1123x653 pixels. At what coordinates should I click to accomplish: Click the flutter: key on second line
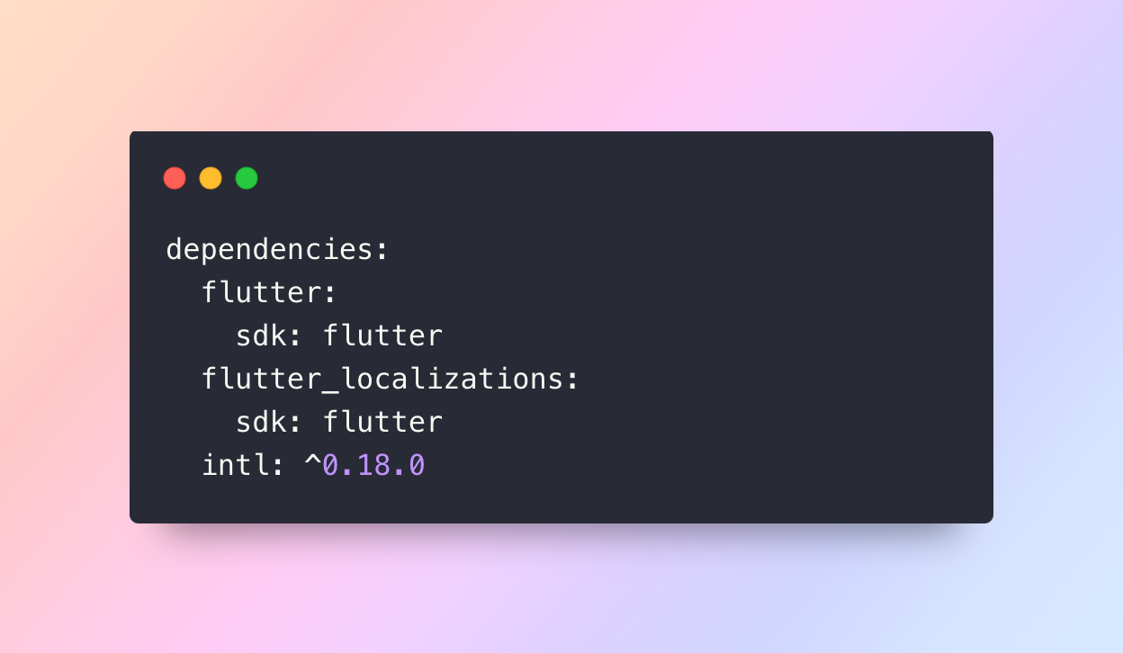point(269,292)
